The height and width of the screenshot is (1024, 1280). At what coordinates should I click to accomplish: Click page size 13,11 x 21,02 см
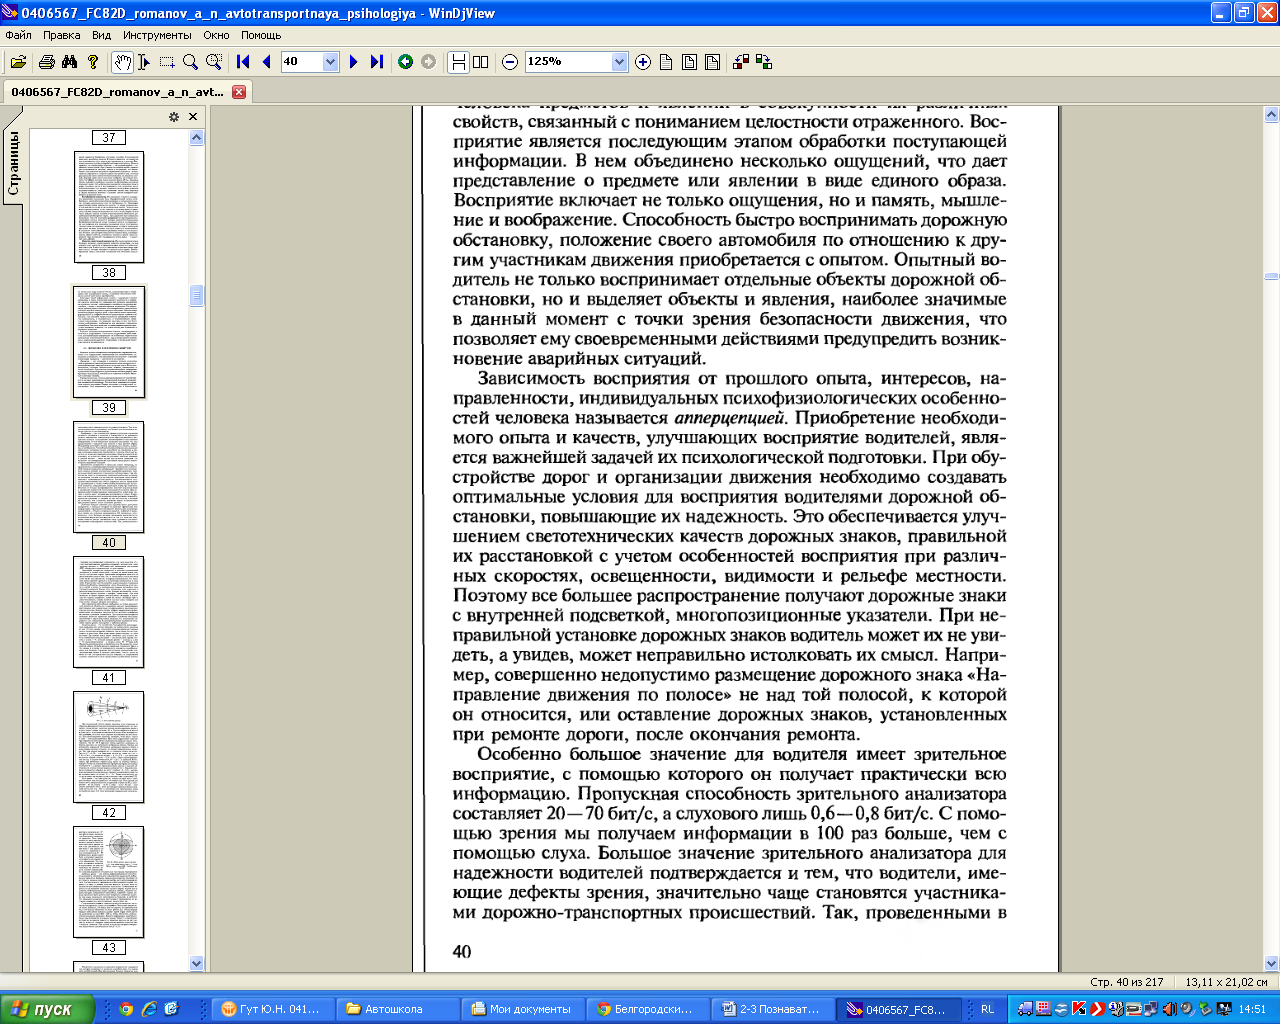[x=1226, y=982]
